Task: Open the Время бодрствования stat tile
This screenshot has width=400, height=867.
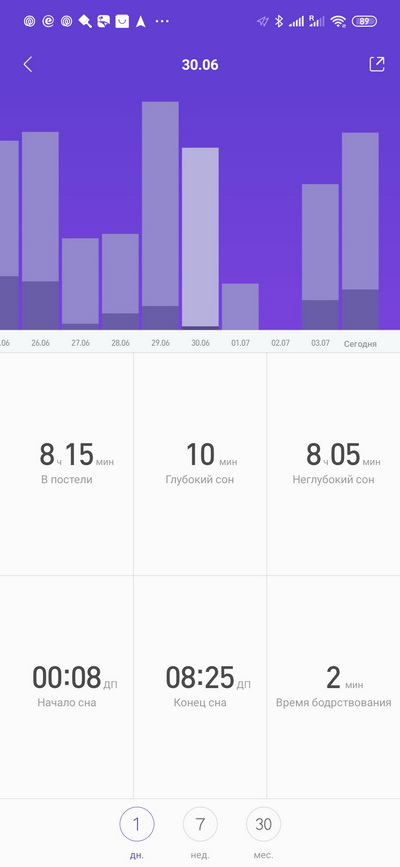Action: pyautogui.click(x=334, y=687)
